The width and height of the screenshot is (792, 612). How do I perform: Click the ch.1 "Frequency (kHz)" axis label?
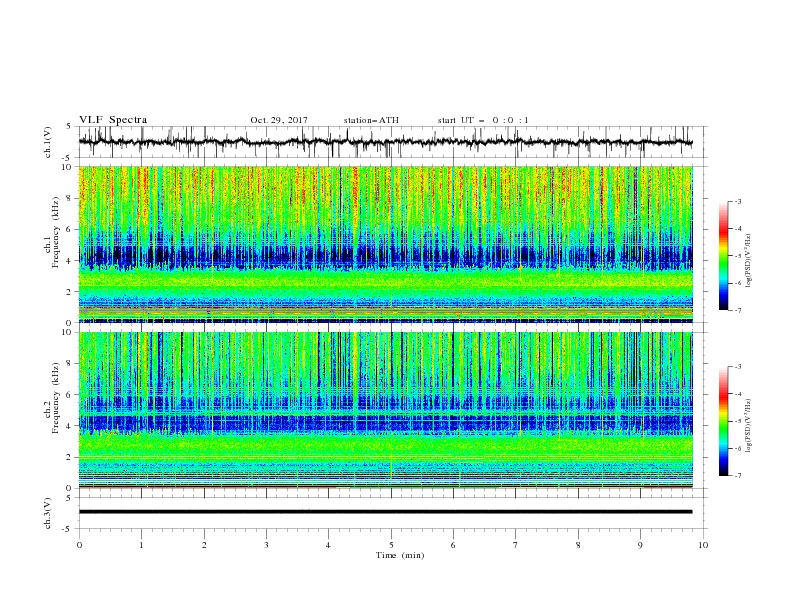(55, 232)
